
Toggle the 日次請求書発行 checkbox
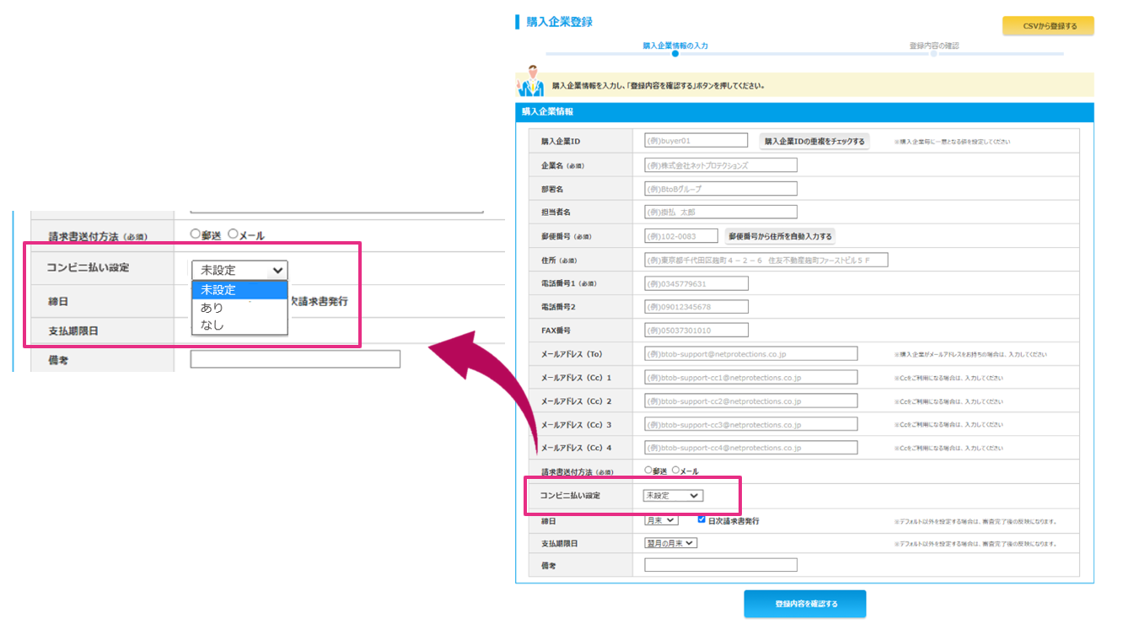click(701, 519)
